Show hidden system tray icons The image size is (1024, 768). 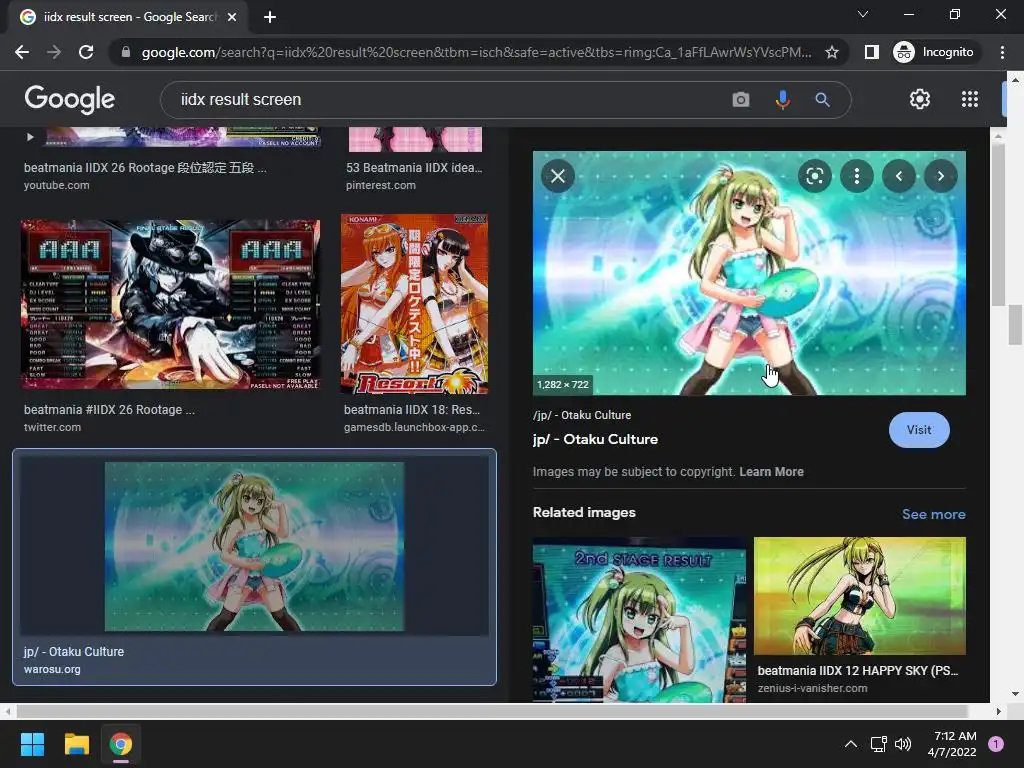[x=850, y=744]
